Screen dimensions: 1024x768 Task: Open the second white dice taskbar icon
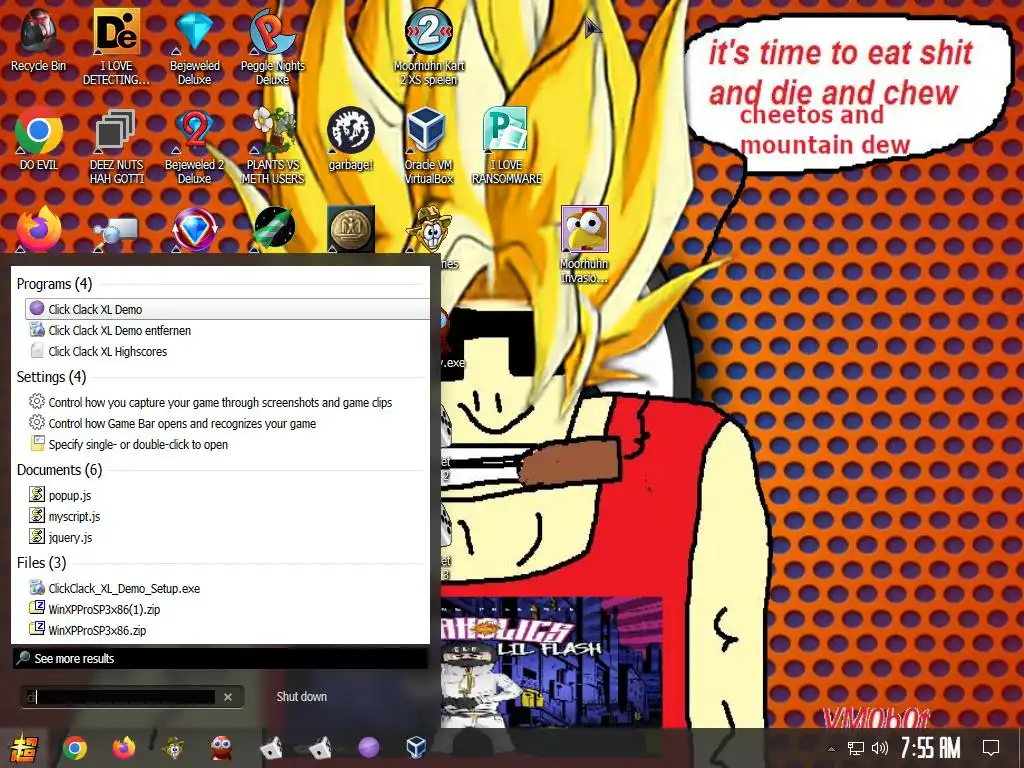(320, 748)
